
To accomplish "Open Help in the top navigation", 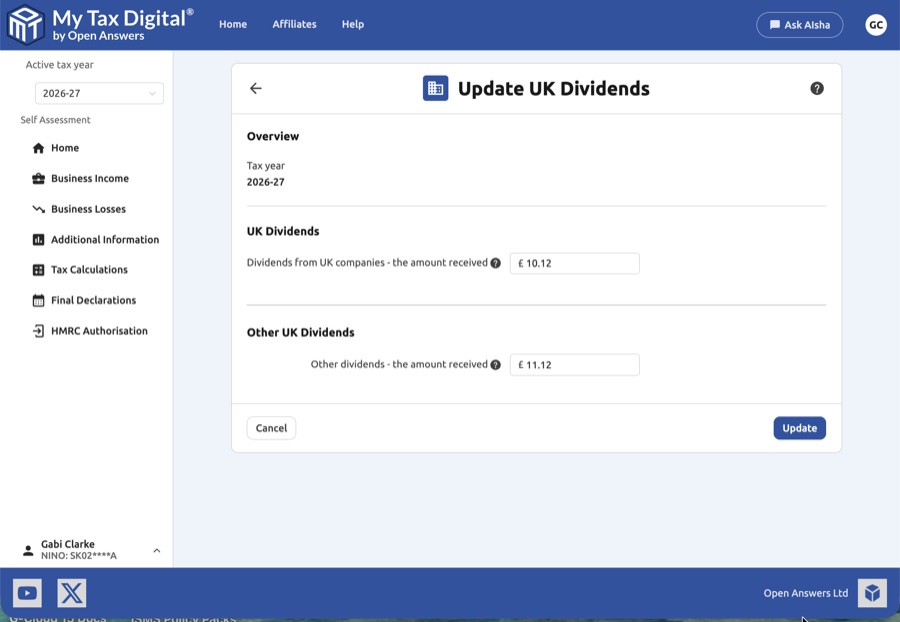I will point(353,25).
